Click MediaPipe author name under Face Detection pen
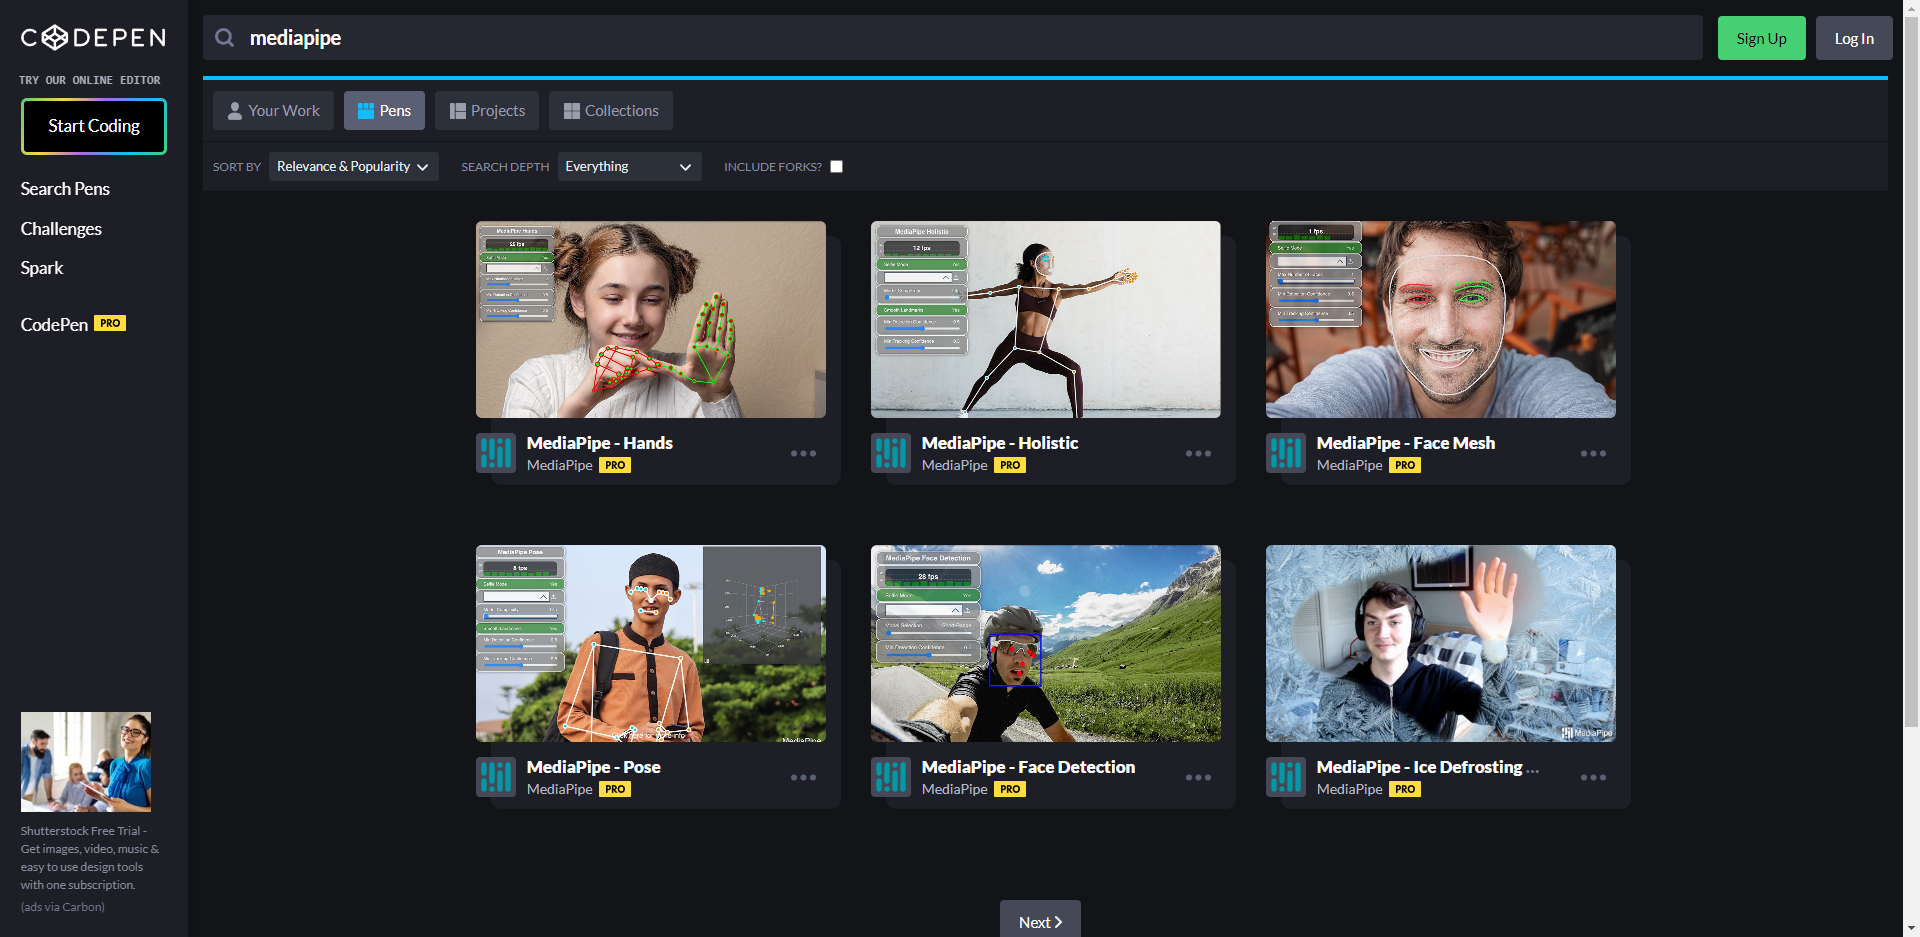This screenshot has width=1920, height=937. tap(955, 789)
